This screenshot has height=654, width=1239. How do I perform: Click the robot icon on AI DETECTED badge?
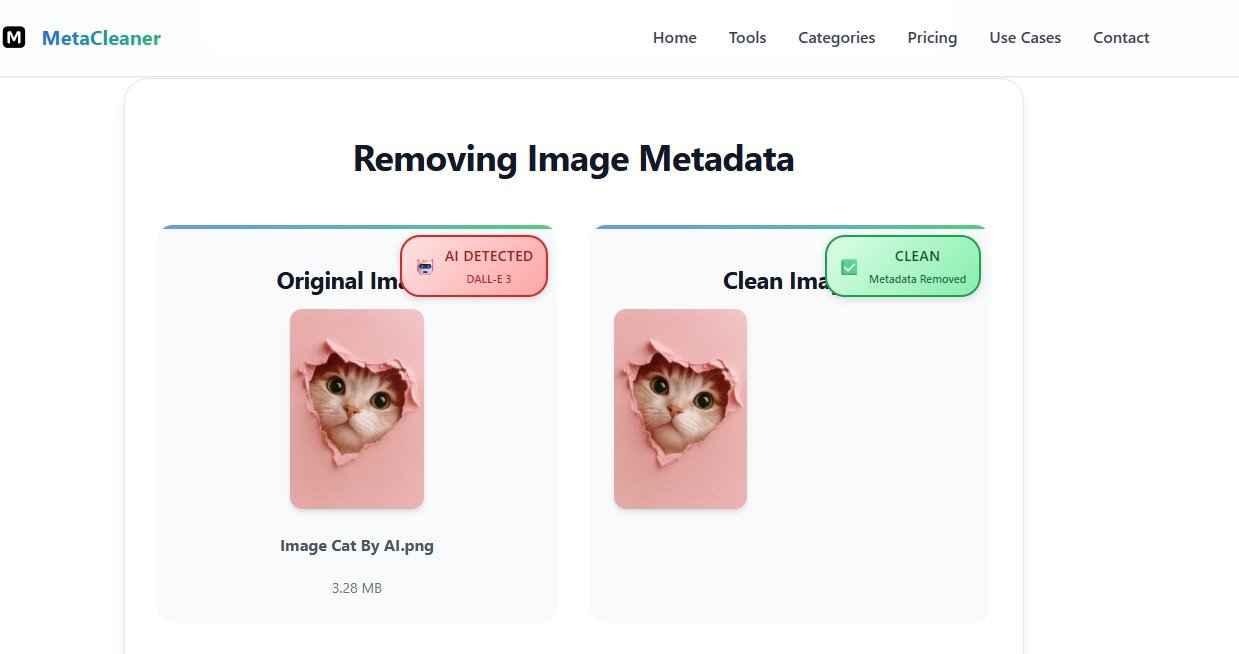click(x=424, y=267)
